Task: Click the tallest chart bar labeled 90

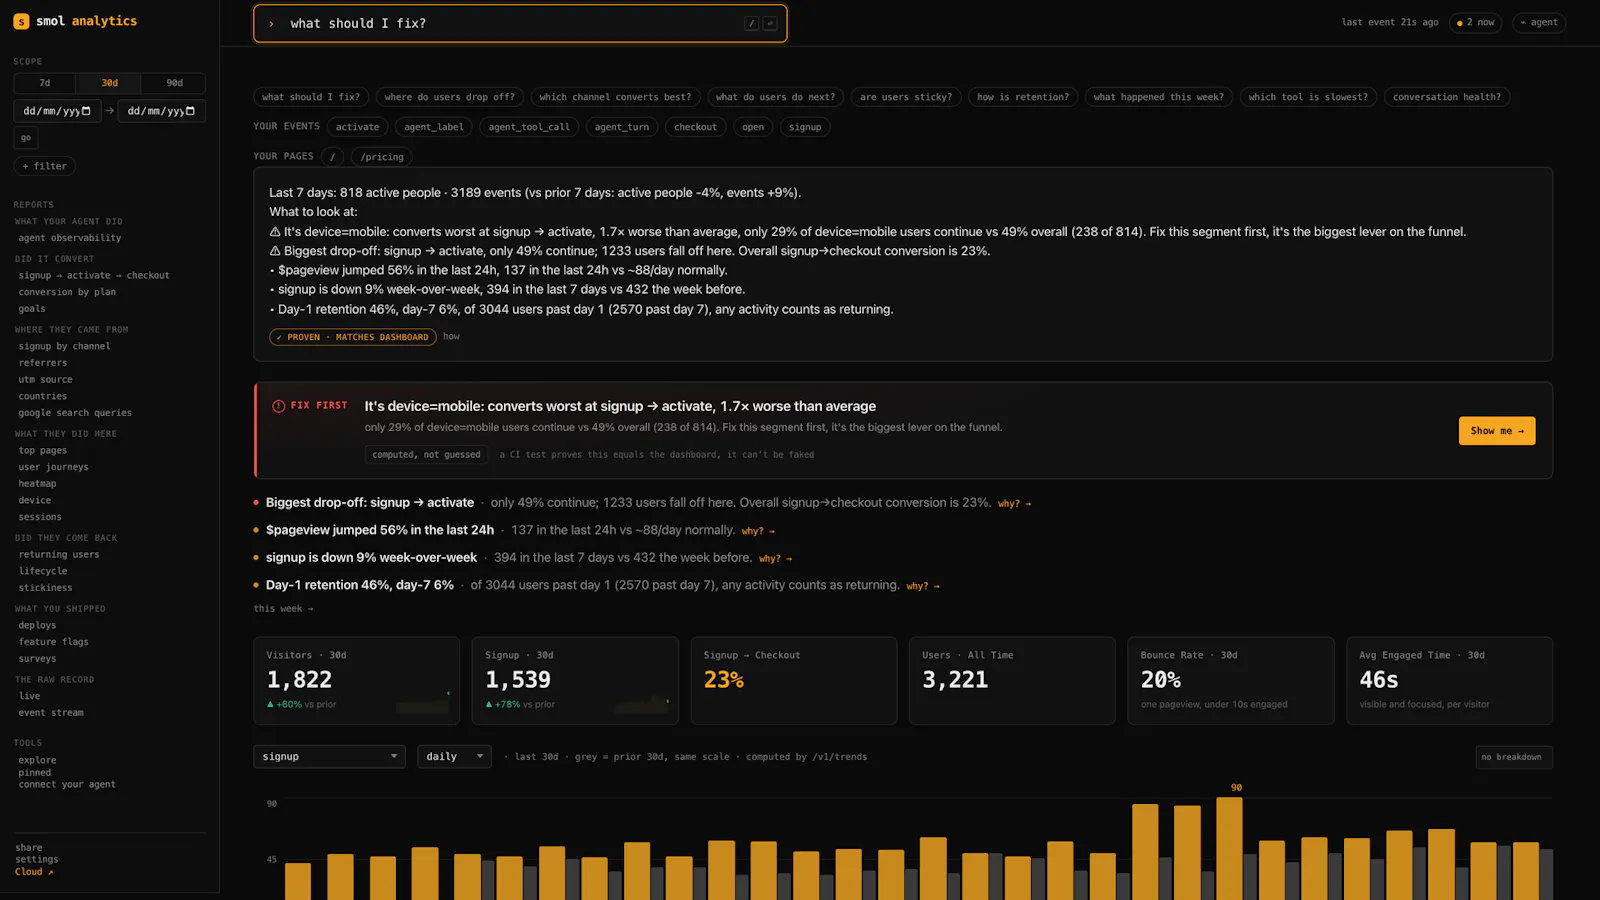Action: click(x=1229, y=848)
